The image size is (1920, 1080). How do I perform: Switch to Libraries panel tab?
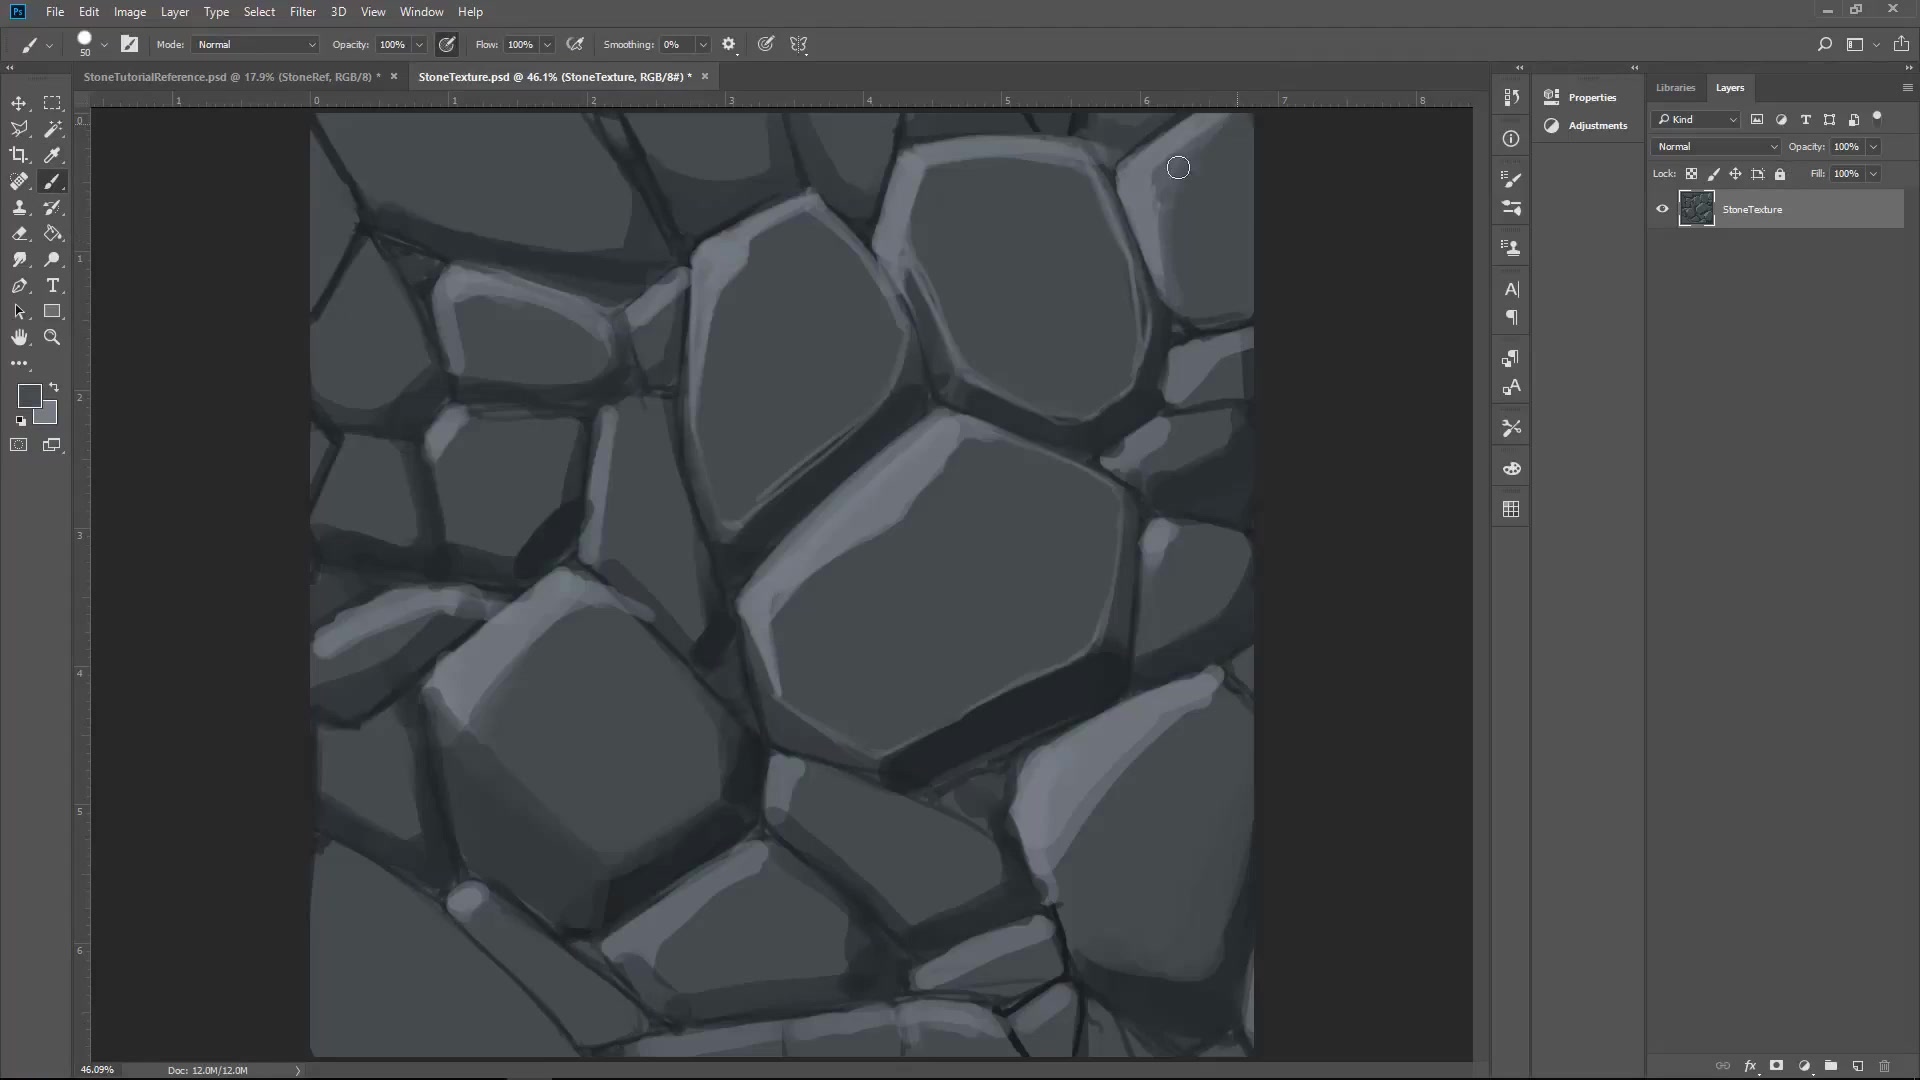tap(1676, 87)
